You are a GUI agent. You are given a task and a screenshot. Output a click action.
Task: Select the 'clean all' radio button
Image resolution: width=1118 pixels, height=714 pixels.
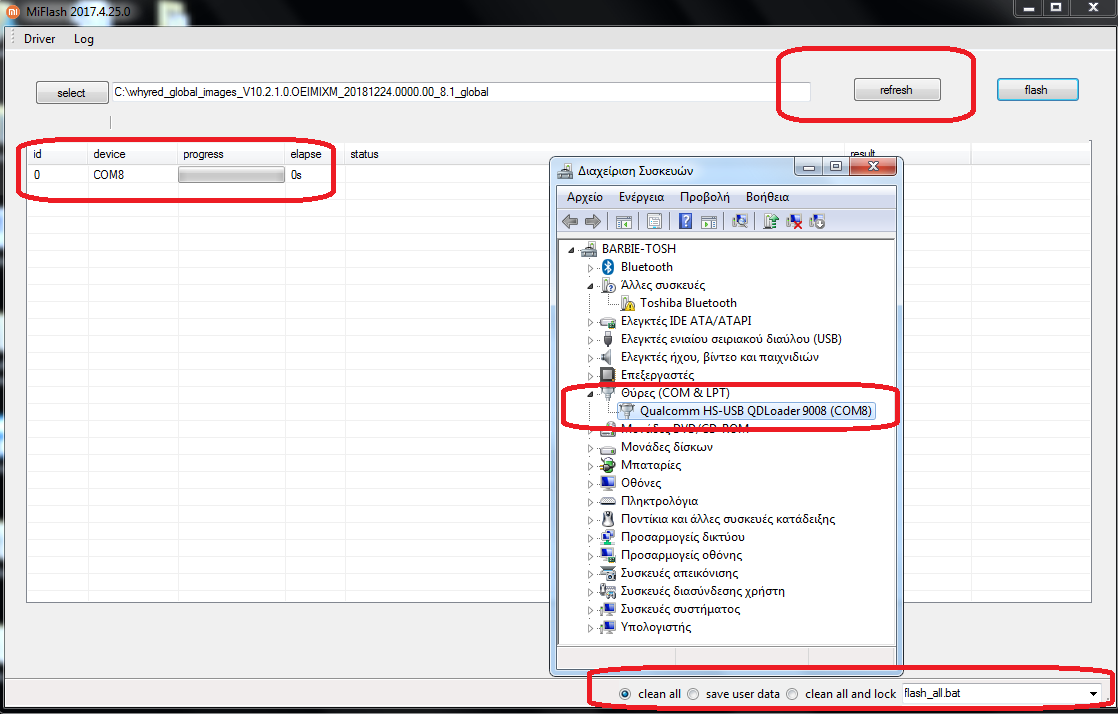tap(626, 694)
